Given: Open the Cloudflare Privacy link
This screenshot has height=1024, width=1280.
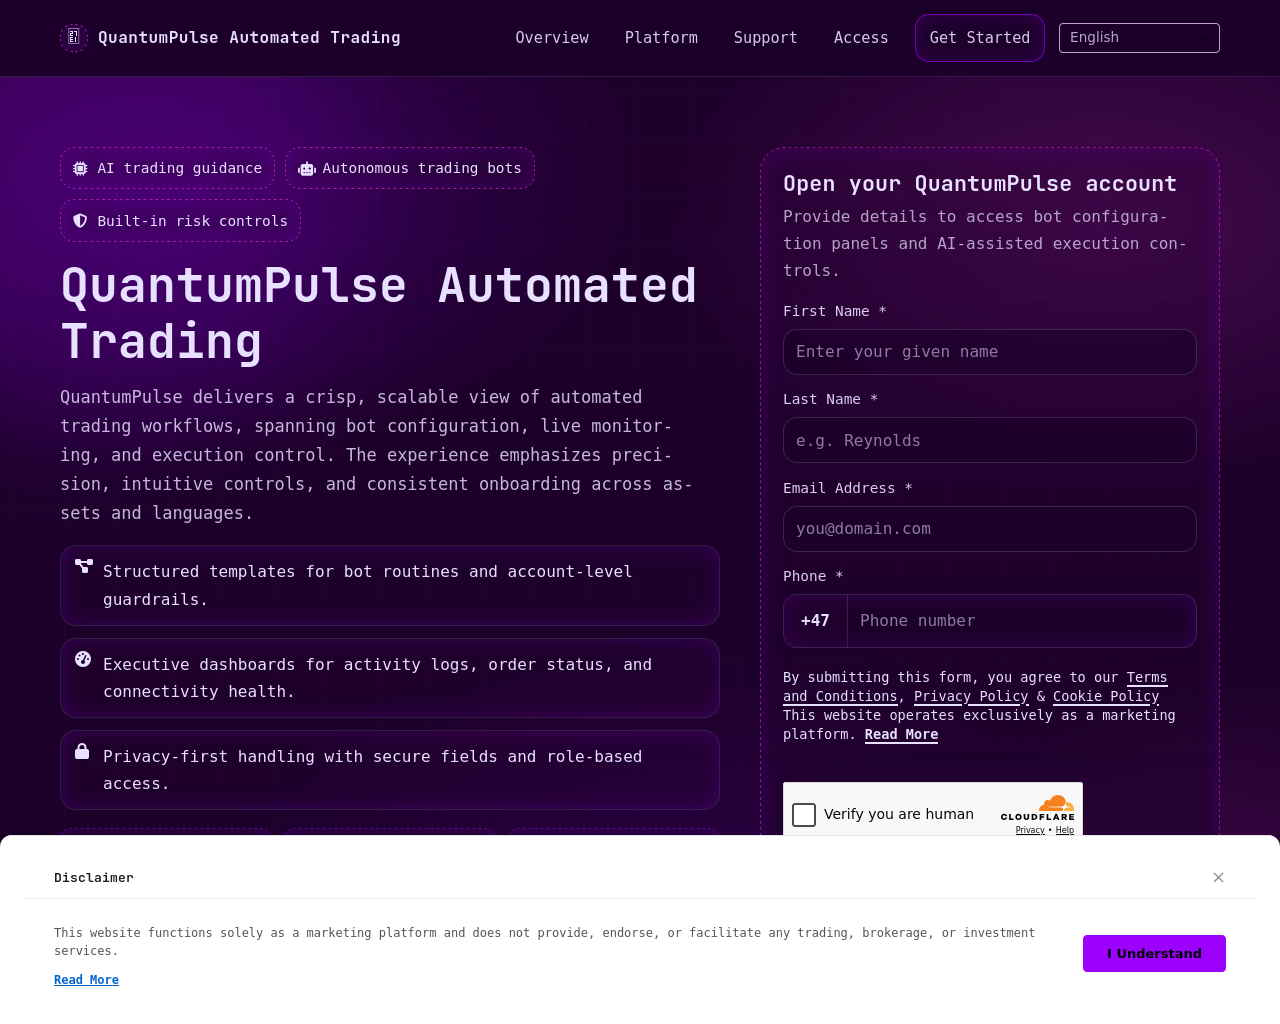Looking at the screenshot, I should coord(1030,830).
